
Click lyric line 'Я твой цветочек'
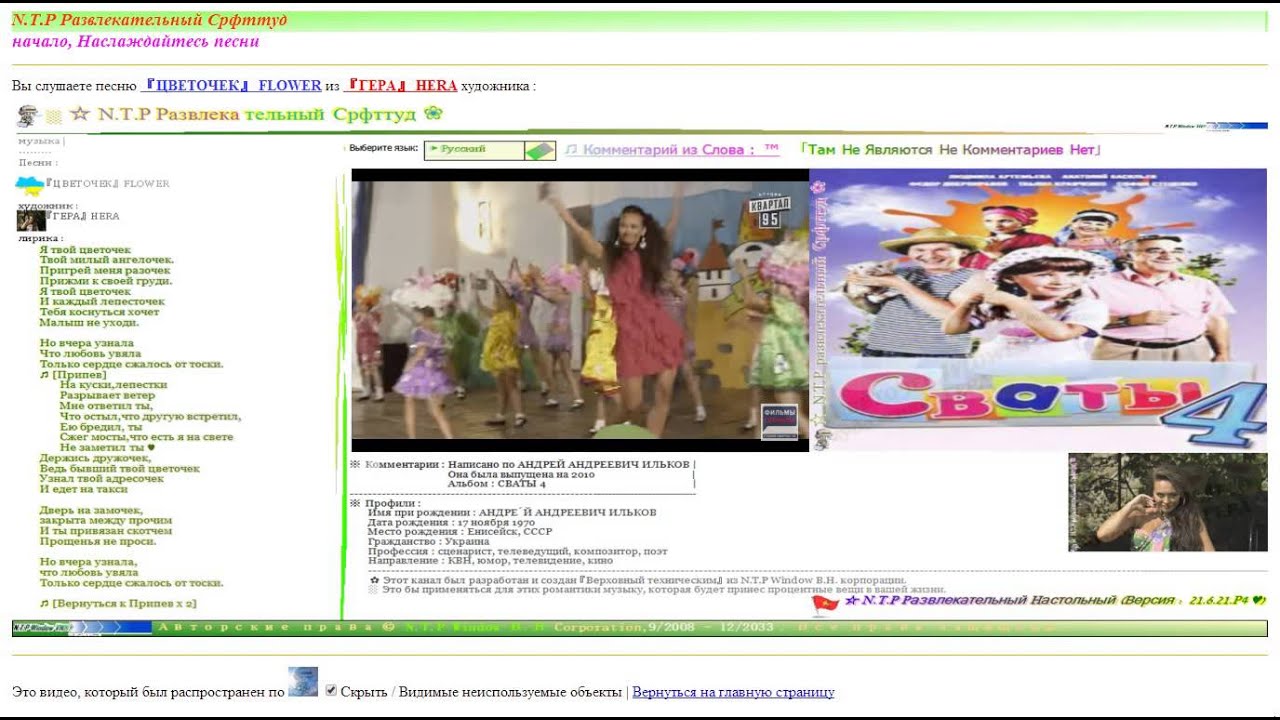[x=85, y=250]
